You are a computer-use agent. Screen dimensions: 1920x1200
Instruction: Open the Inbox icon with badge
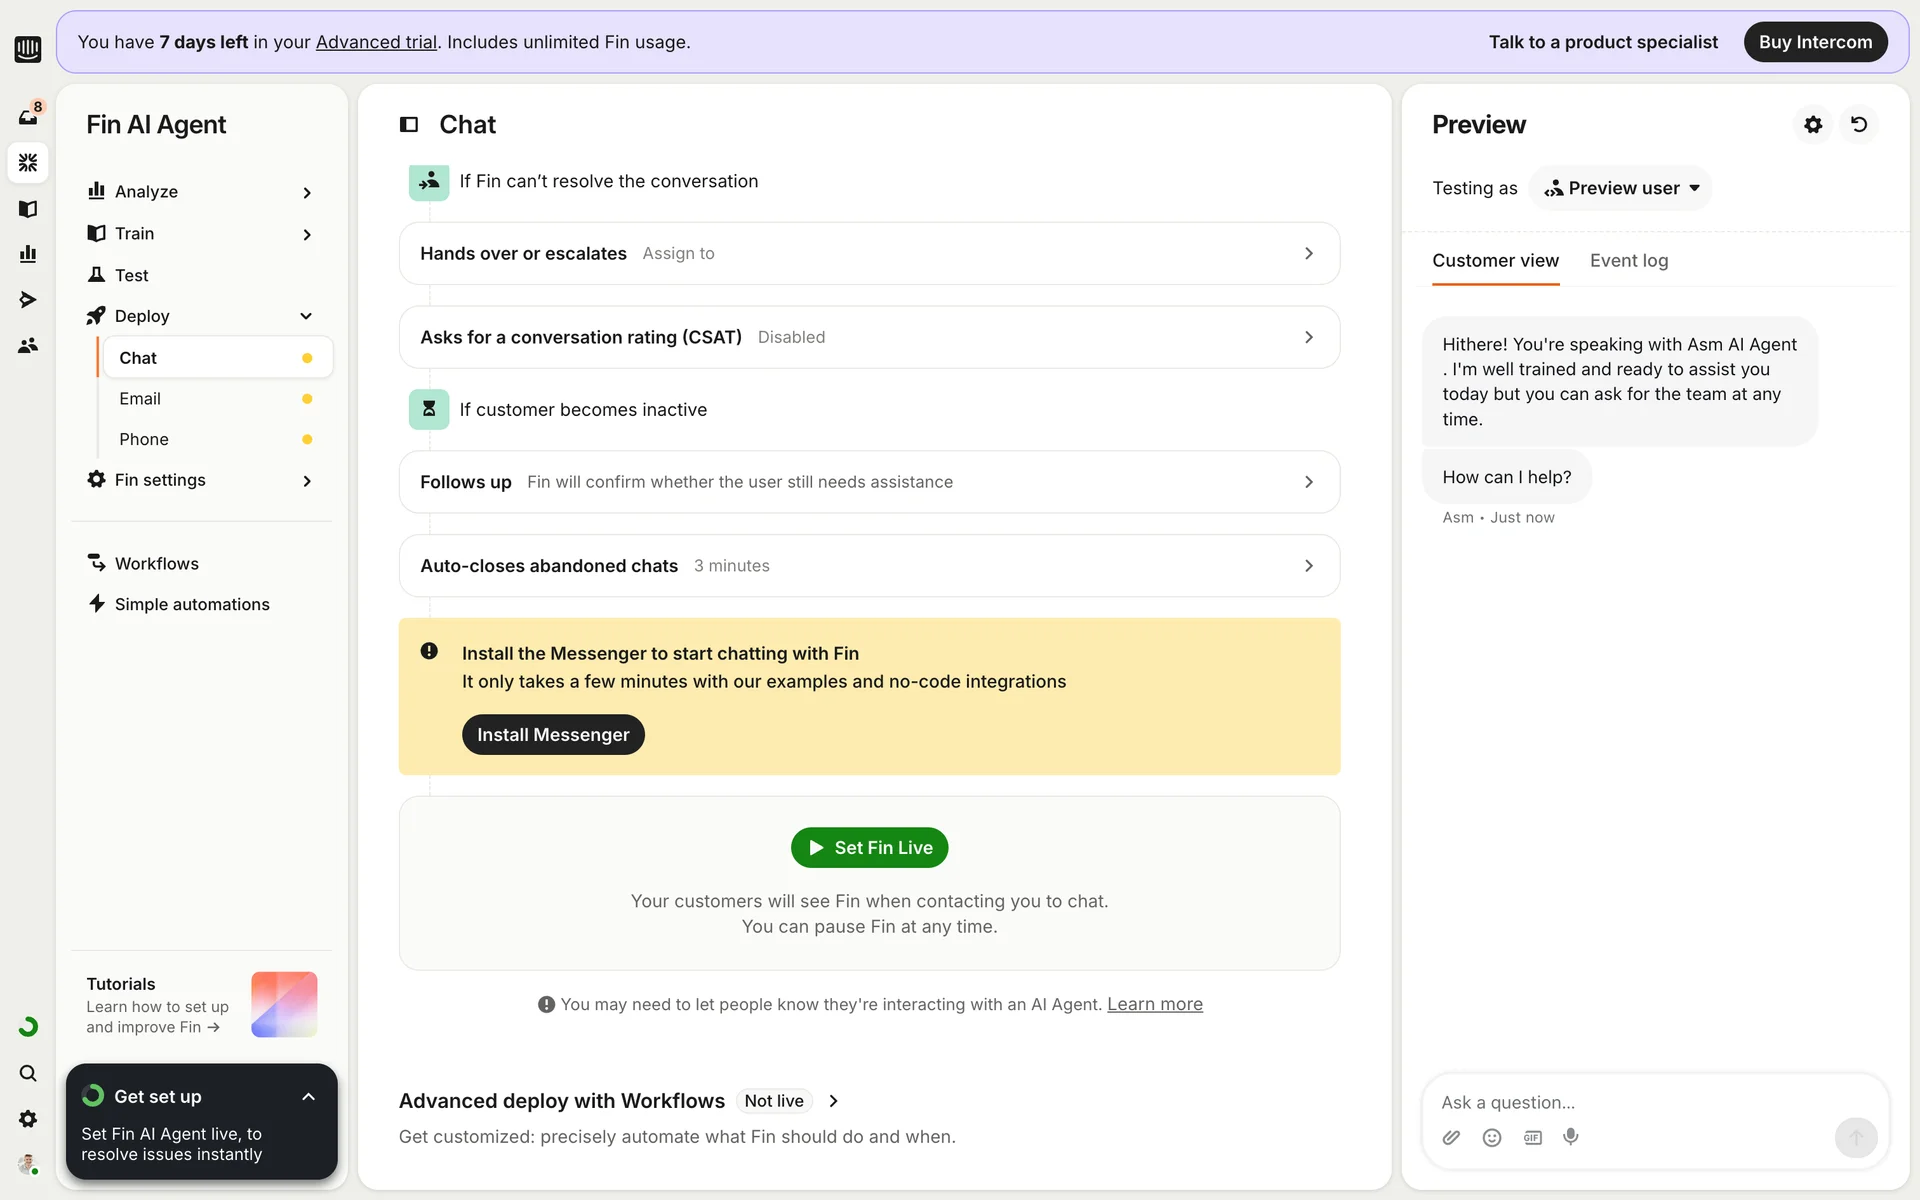(x=28, y=116)
